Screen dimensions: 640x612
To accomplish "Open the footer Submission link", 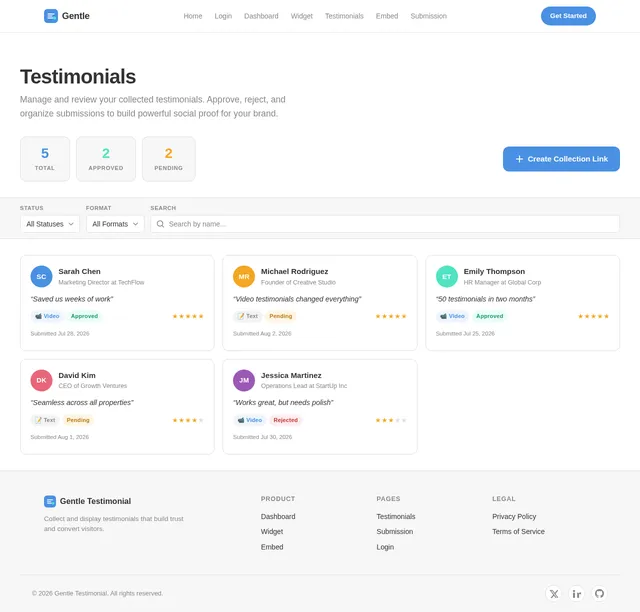I will [x=395, y=531].
